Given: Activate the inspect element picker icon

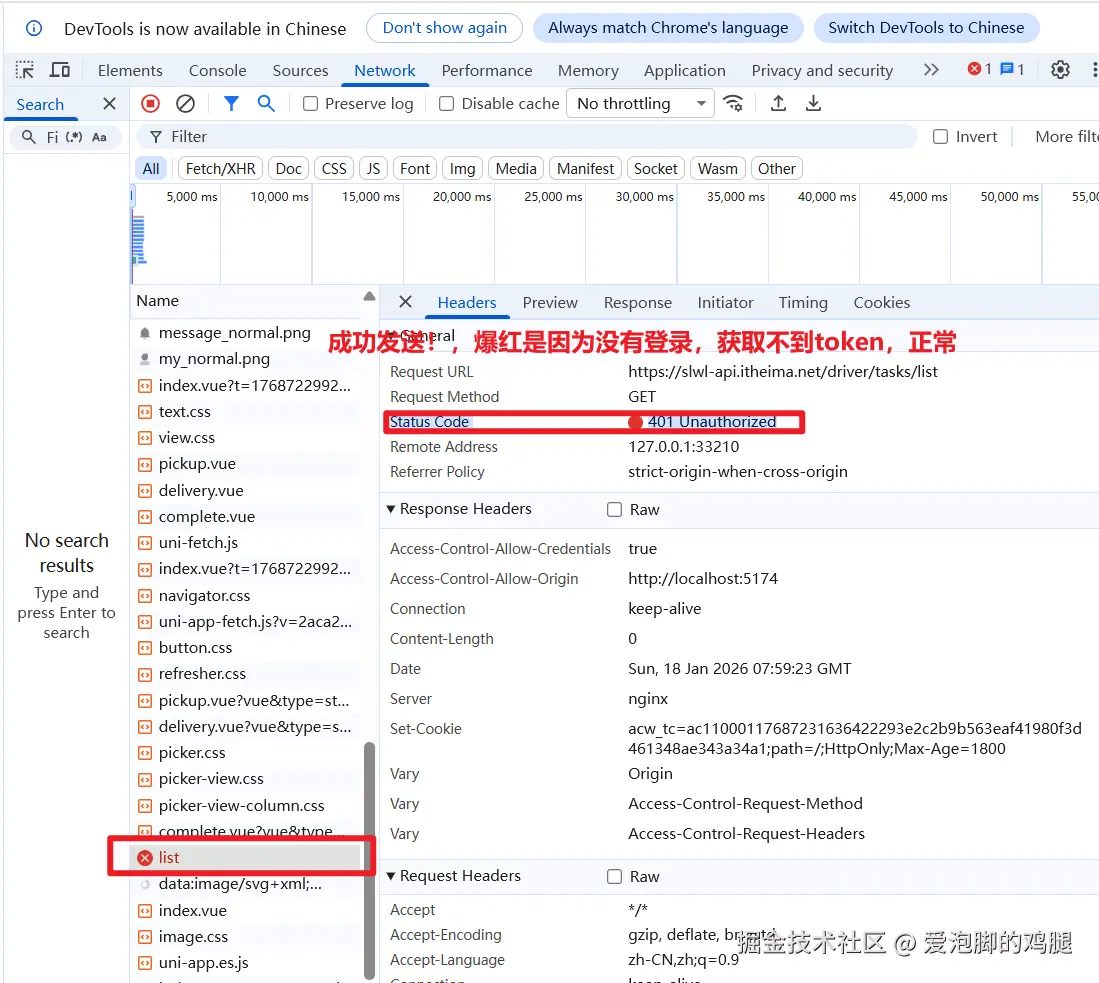Looking at the screenshot, I should point(25,70).
